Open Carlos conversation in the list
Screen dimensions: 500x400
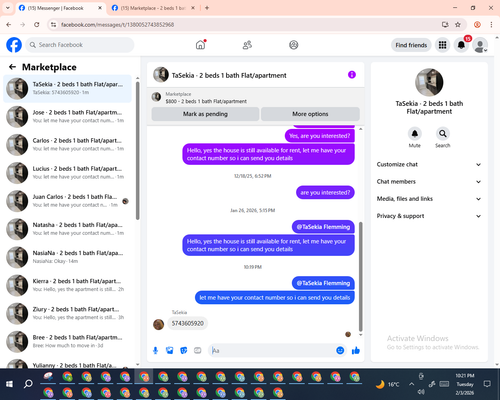point(68,145)
